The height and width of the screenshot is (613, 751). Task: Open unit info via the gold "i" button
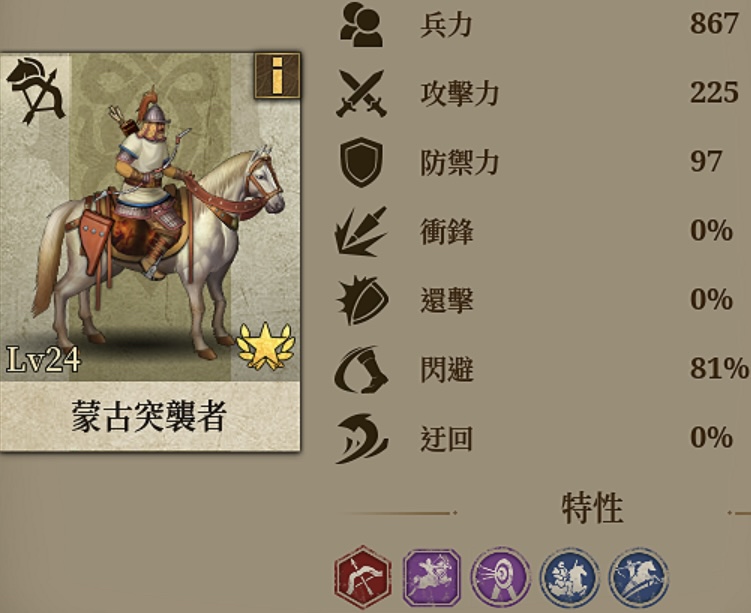click(277, 76)
